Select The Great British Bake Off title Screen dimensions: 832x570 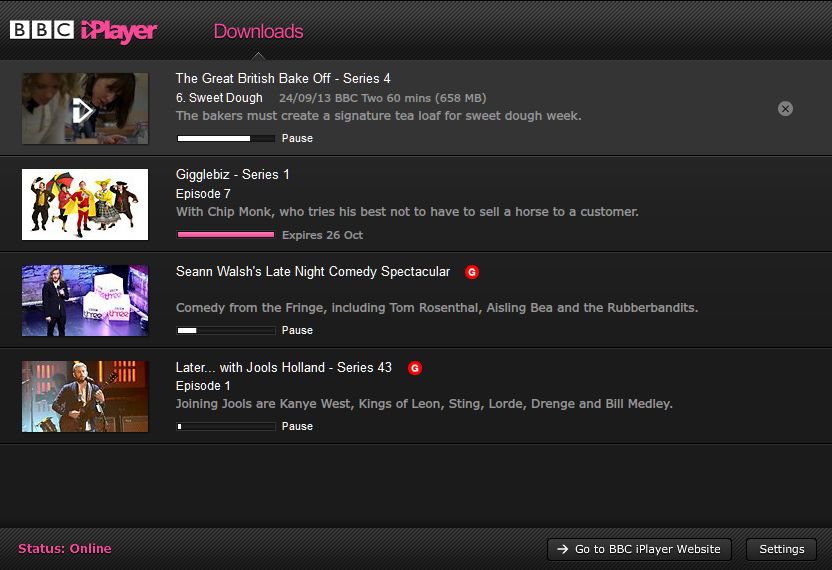(283, 78)
